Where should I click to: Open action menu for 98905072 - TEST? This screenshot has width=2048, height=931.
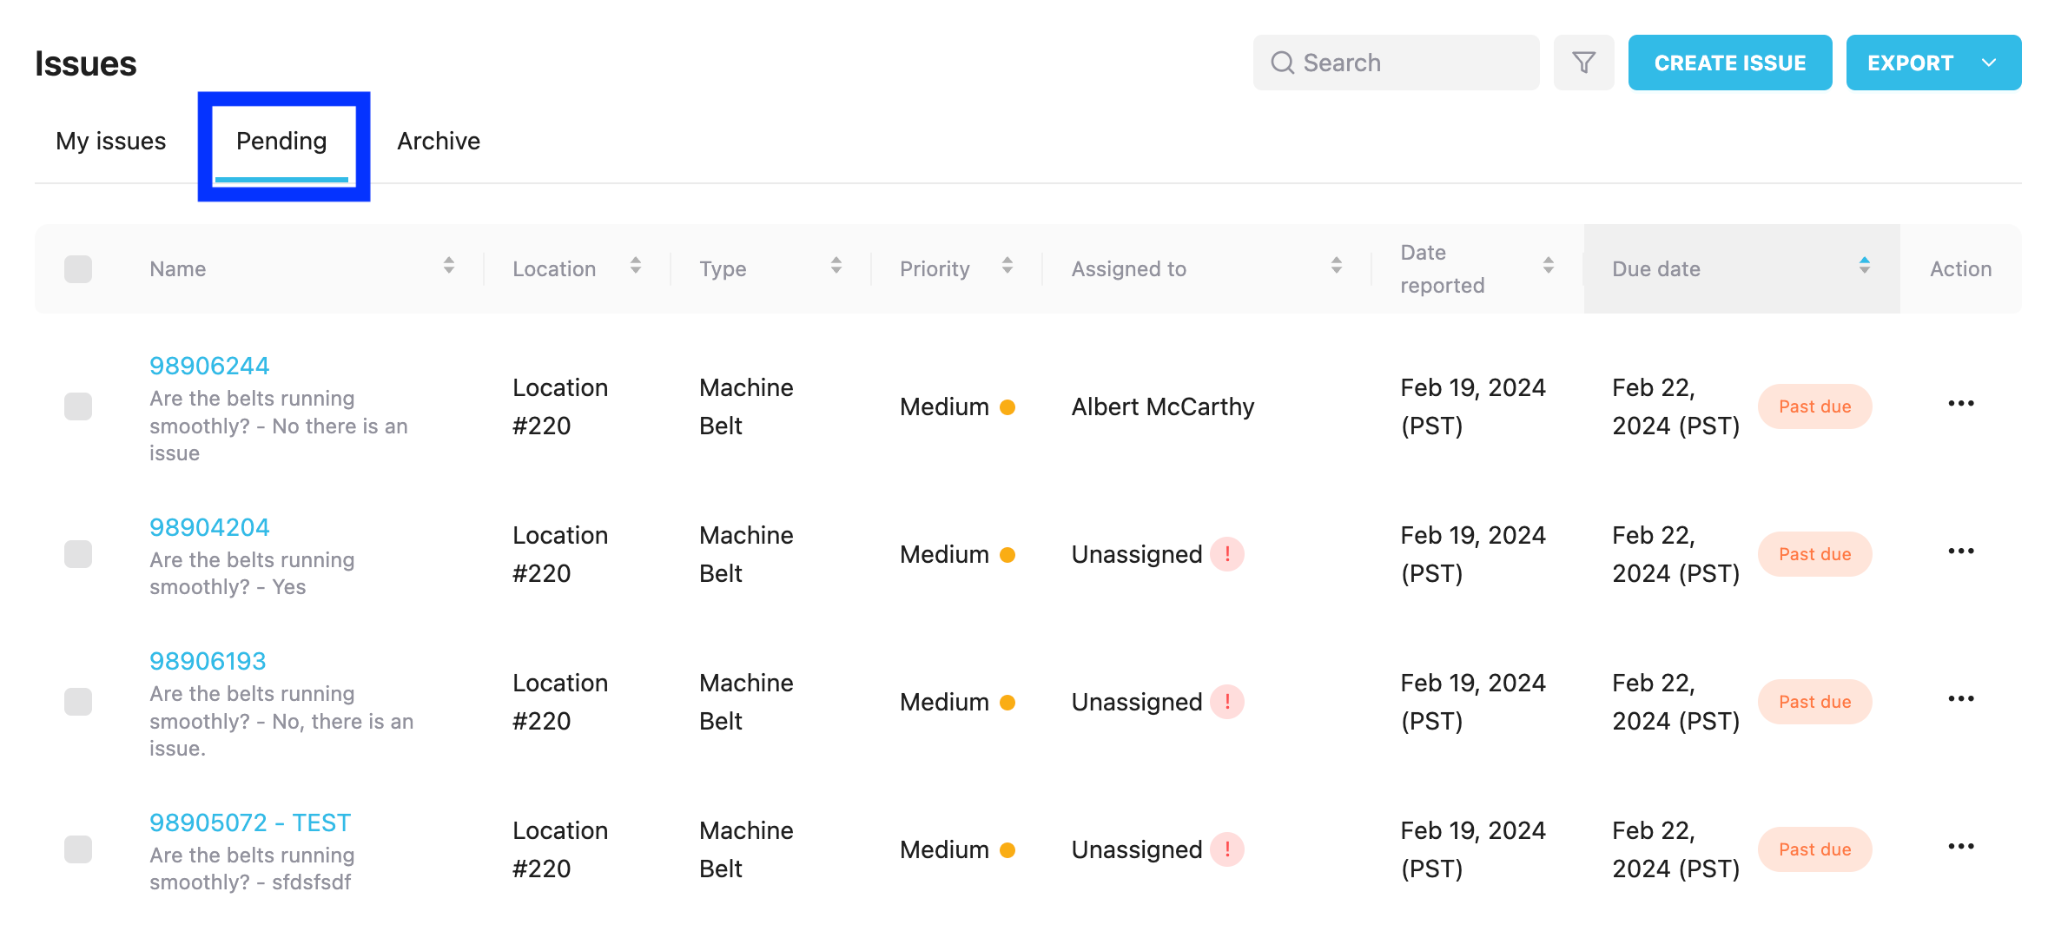coord(1961,847)
